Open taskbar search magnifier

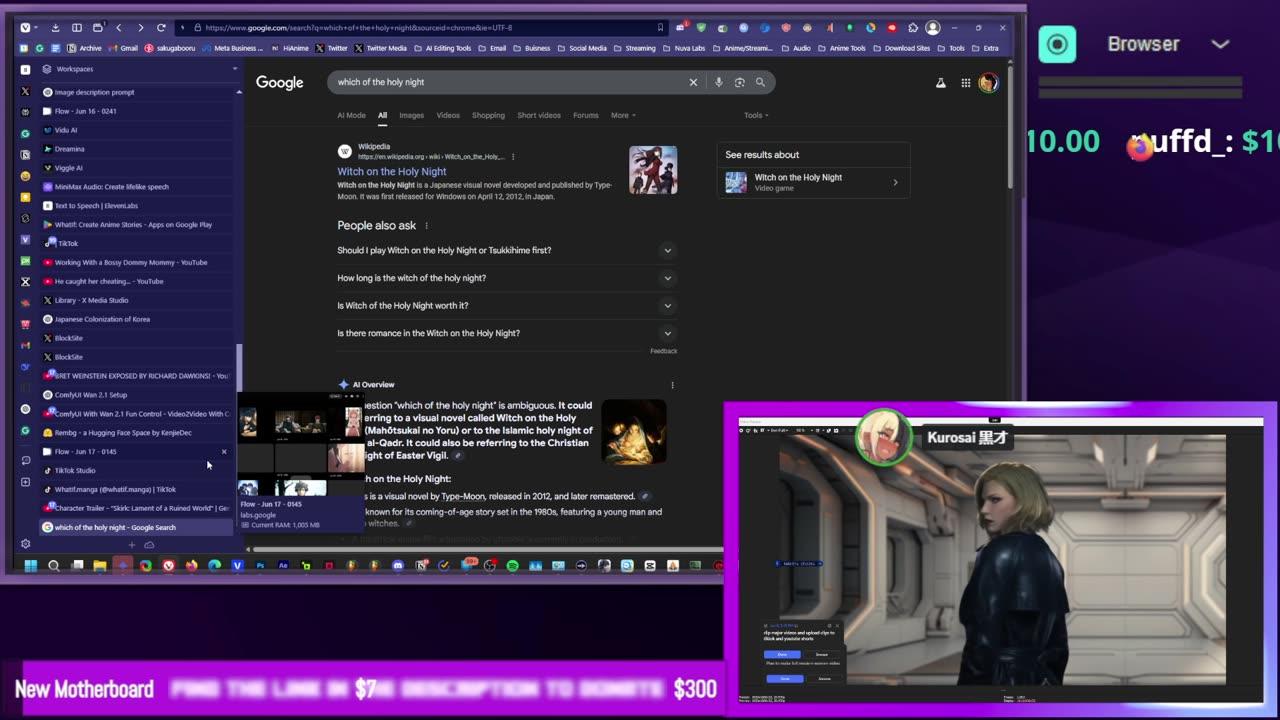[x=54, y=566]
